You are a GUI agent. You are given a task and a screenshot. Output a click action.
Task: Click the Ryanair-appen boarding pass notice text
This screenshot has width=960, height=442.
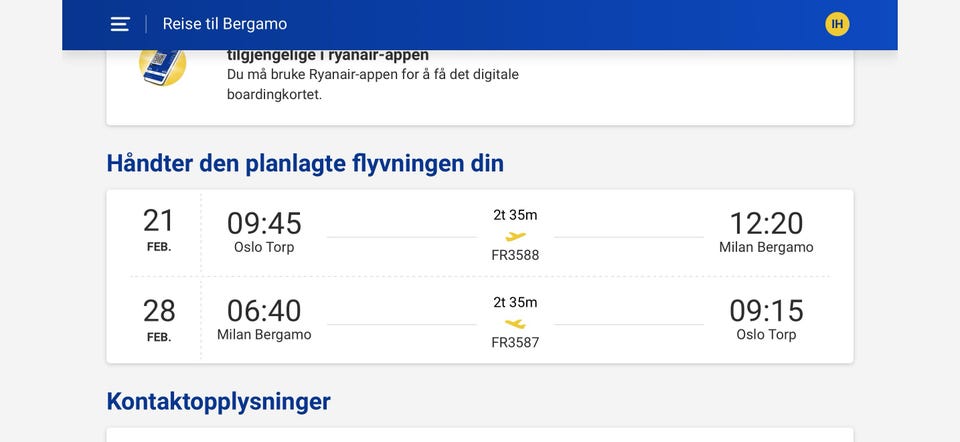[x=372, y=84]
